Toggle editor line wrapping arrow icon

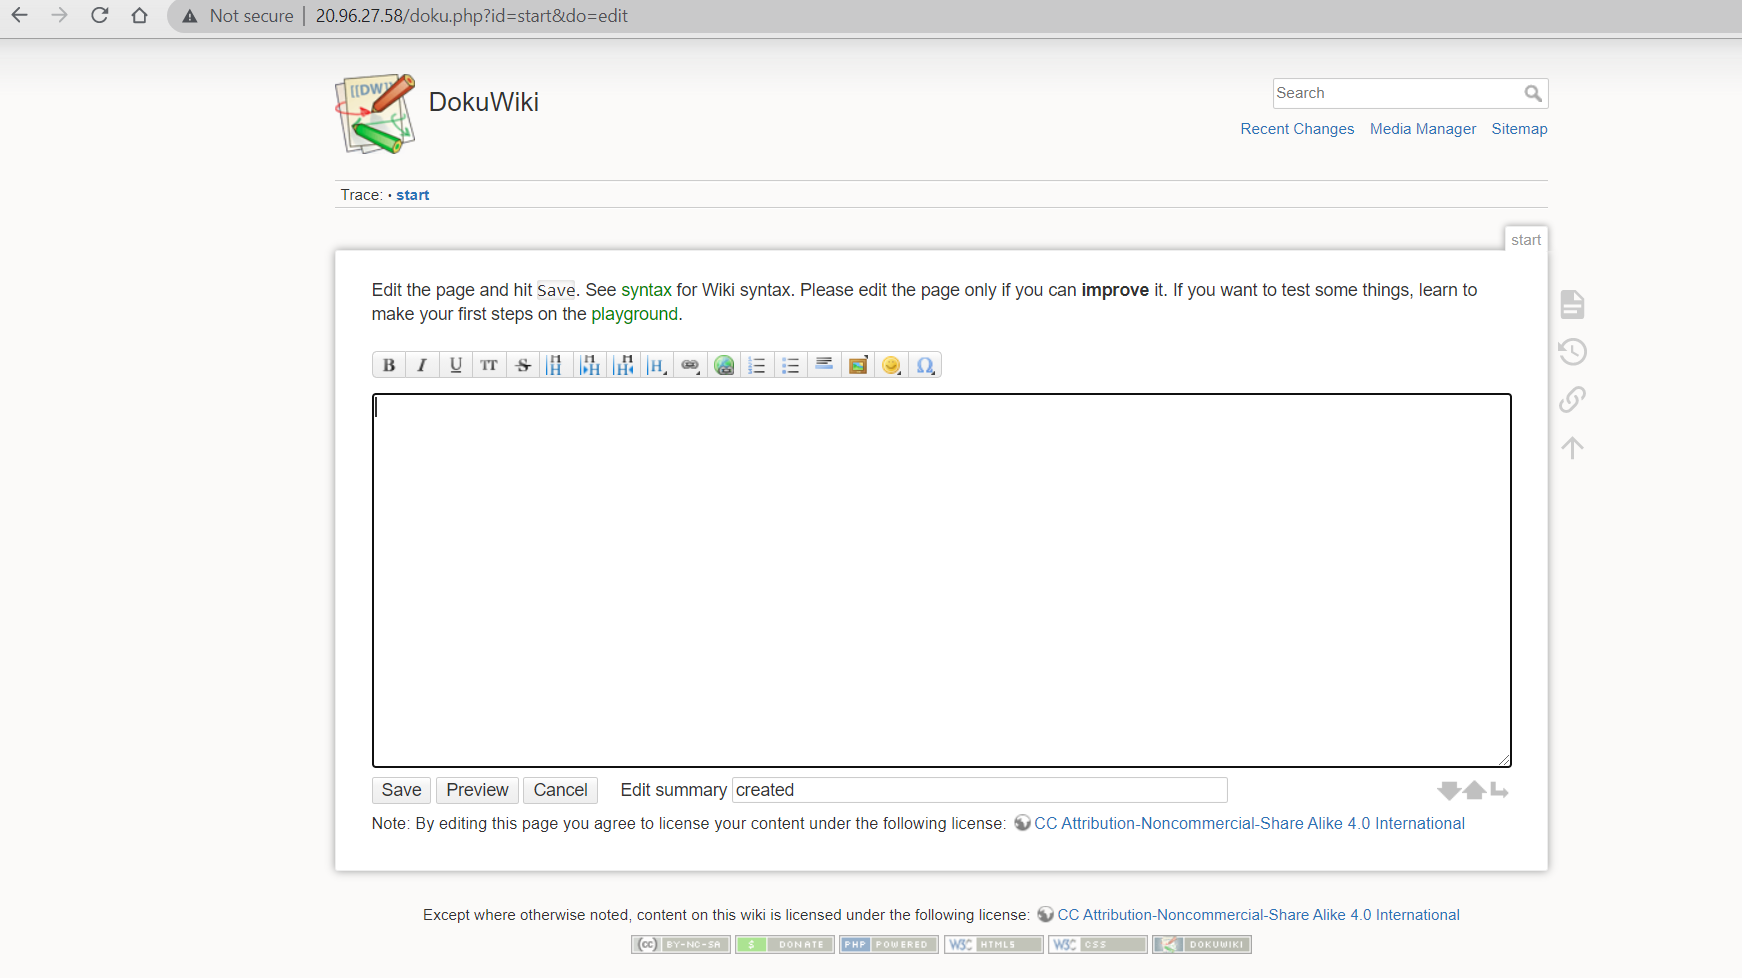(x=1499, y=790)
